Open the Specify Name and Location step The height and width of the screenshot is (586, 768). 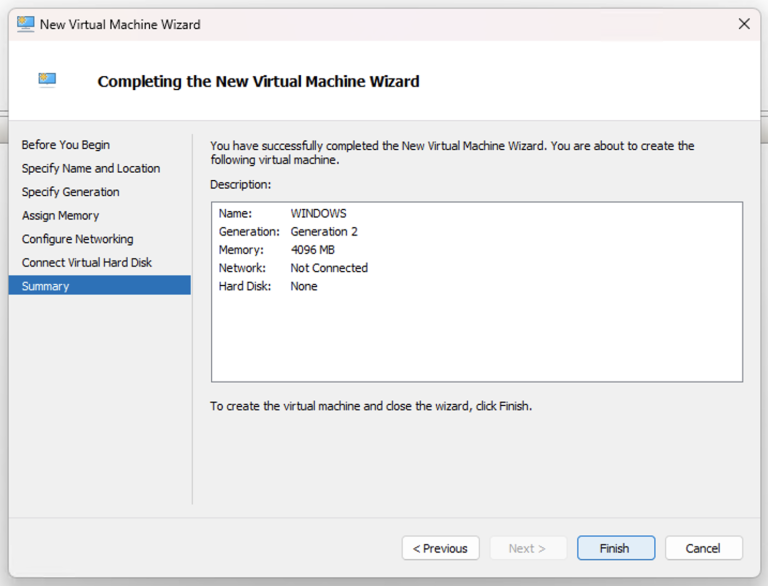(x=91, y=168)
